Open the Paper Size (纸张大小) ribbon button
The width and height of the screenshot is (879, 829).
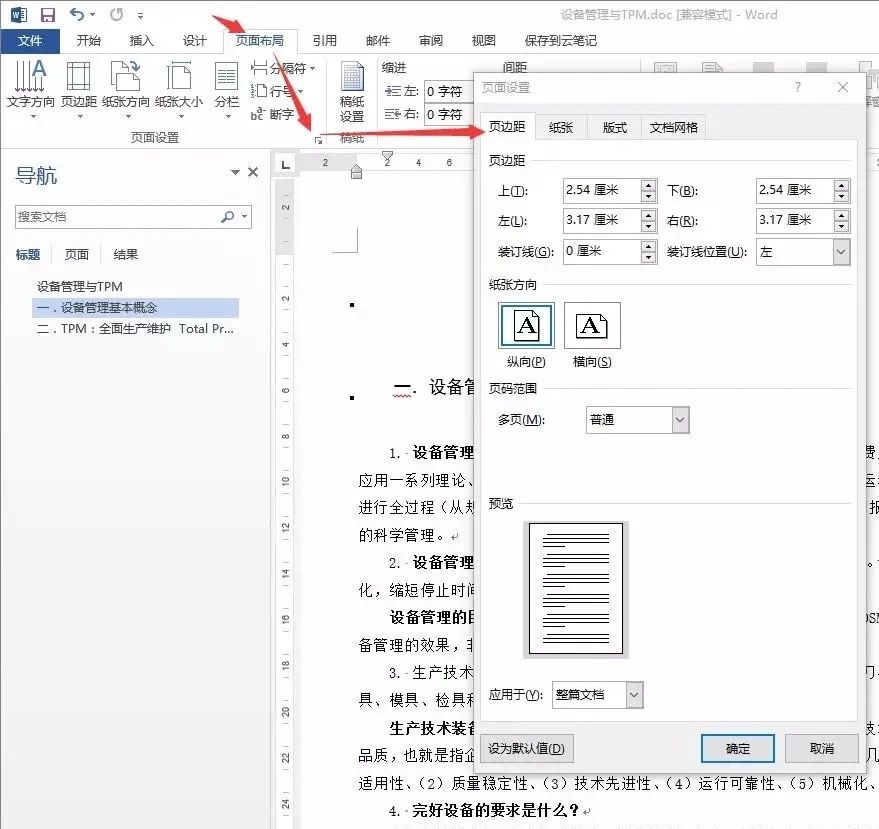tap(179, 89)
